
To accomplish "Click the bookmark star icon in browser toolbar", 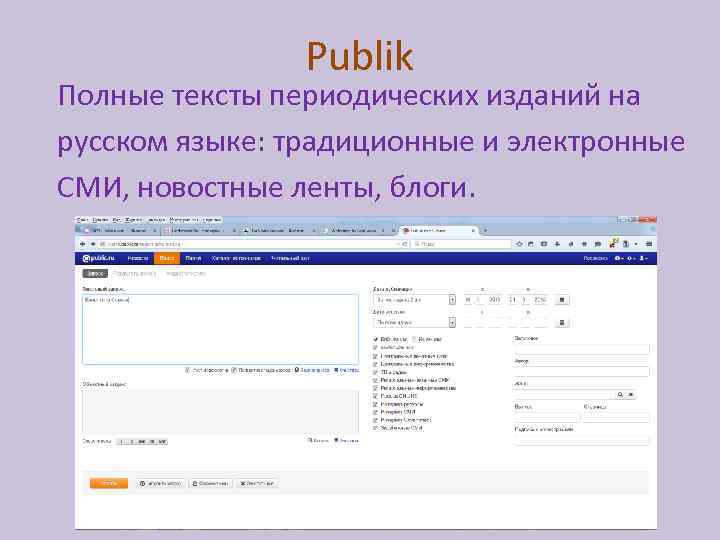I will [519, 244].
